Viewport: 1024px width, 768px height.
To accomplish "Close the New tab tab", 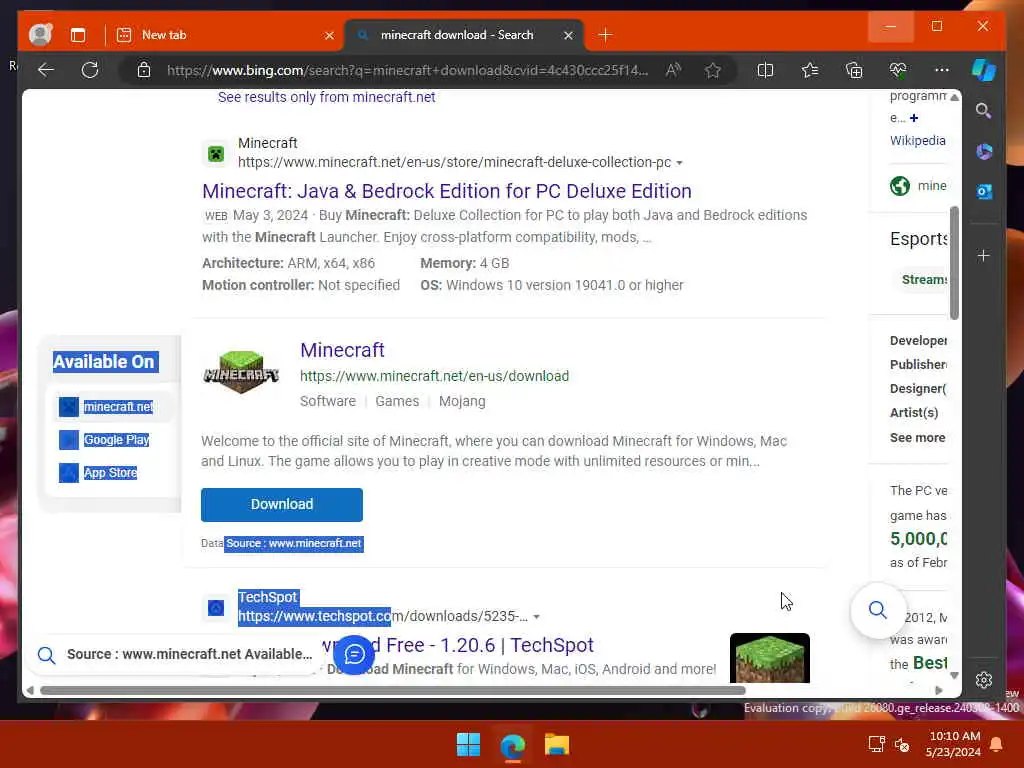I will coord(329,35).
